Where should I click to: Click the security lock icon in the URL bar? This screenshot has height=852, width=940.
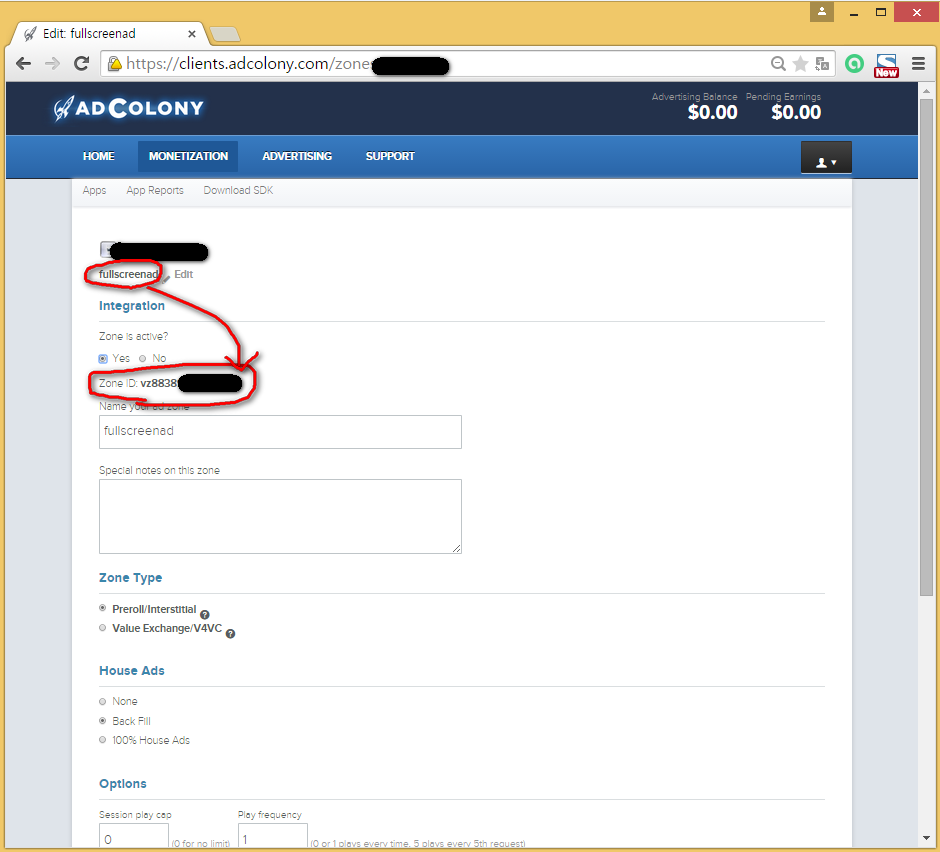pos(115,64)
